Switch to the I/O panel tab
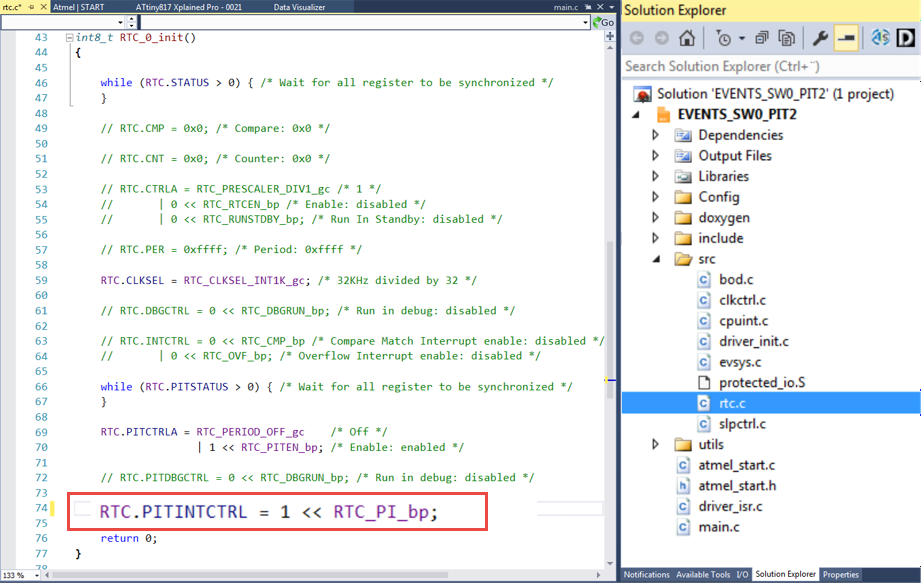 point(742,575)
